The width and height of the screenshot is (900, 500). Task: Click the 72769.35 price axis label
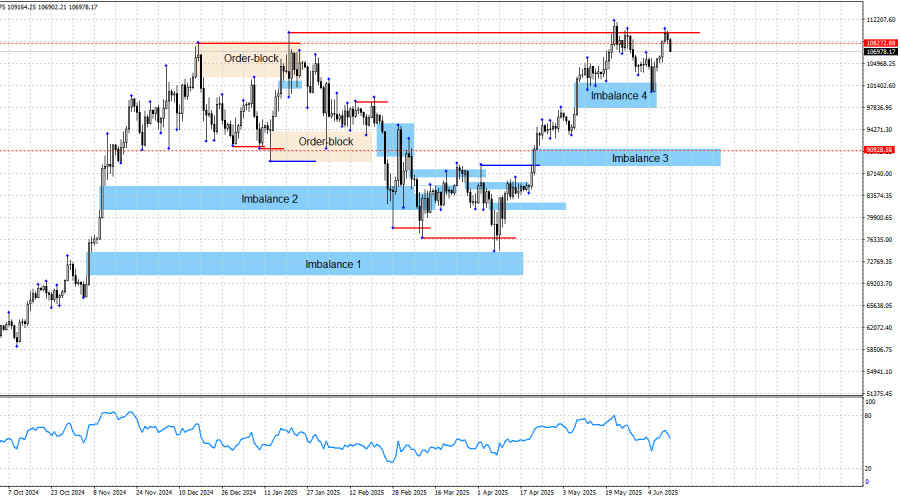[x=879, y=261]
